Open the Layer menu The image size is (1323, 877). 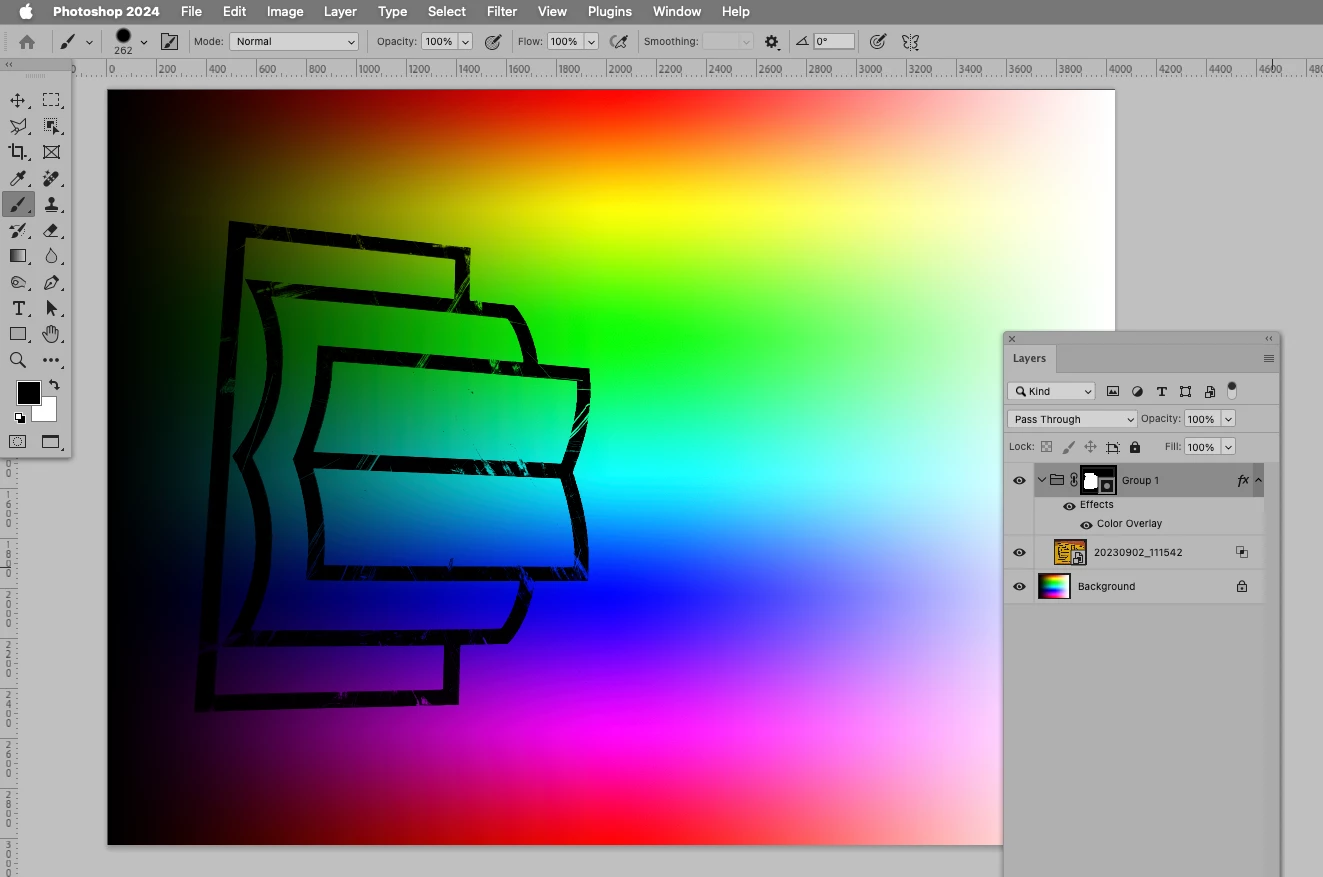pos(340,11)
